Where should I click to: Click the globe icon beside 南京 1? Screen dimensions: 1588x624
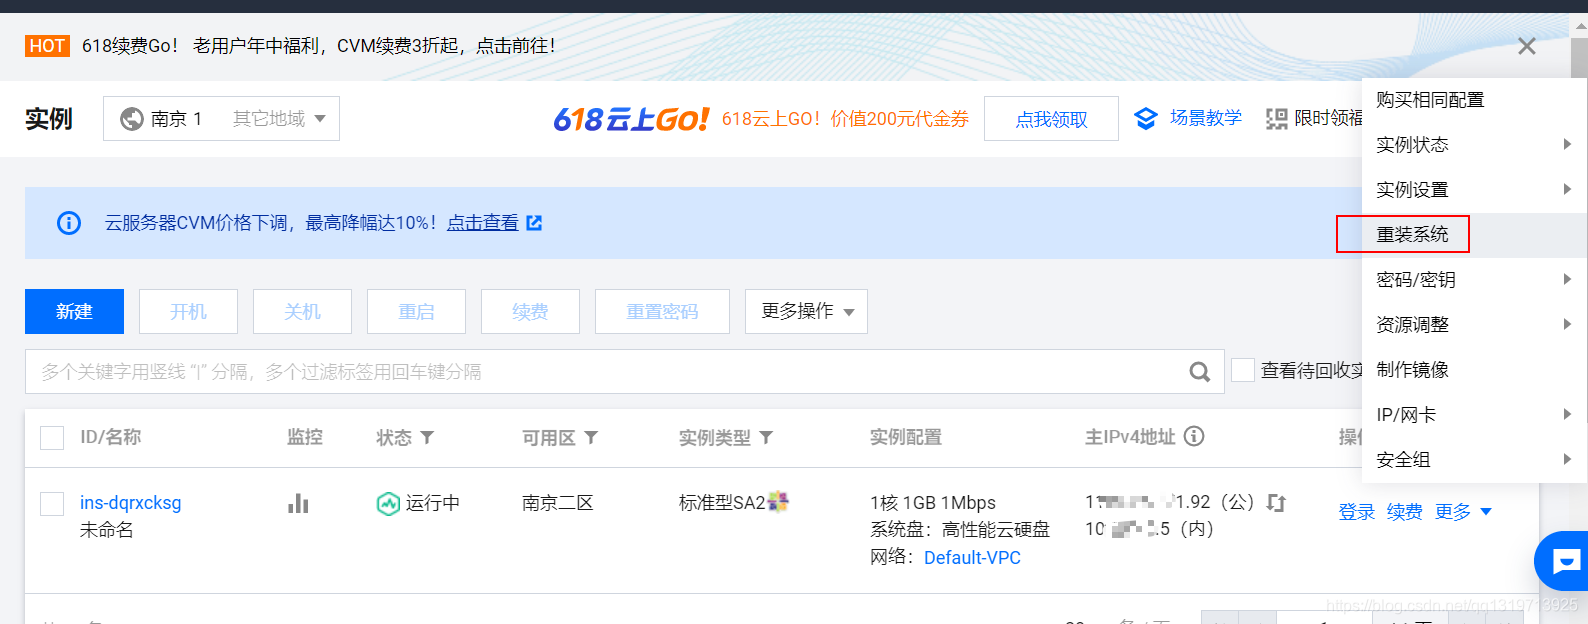(132, 119)
